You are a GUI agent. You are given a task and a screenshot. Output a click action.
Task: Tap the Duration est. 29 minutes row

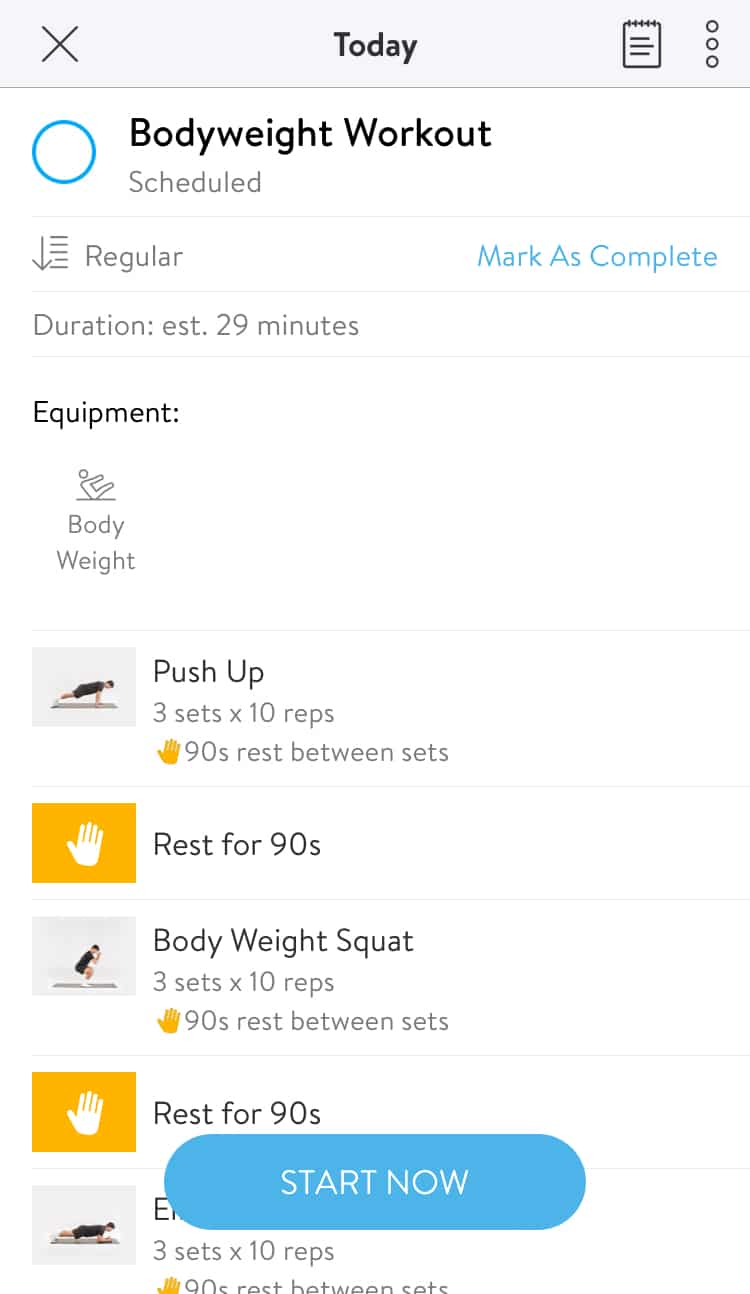click(391, 325)
